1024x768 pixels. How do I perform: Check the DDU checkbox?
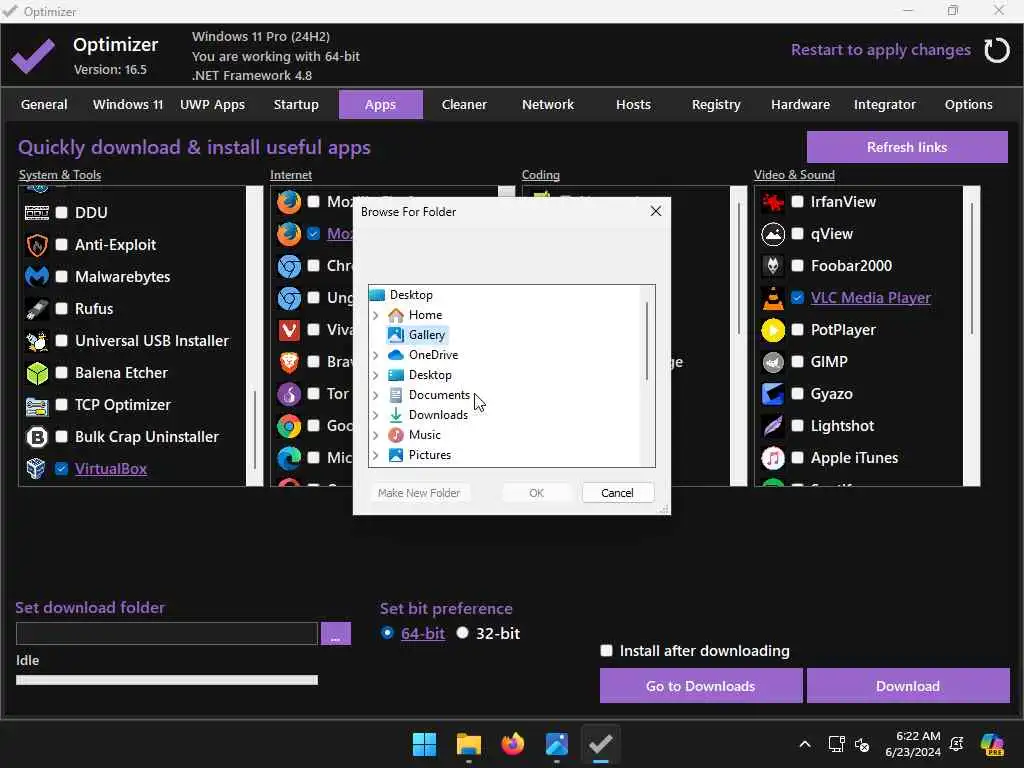click(x=61, y=212)
